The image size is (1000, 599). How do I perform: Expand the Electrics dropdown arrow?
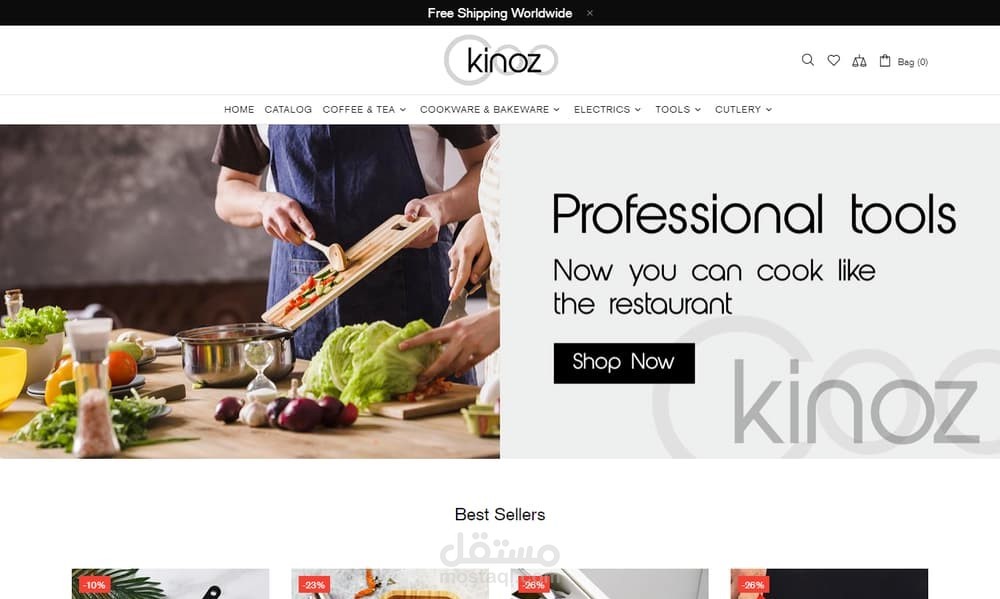(638, 110)
